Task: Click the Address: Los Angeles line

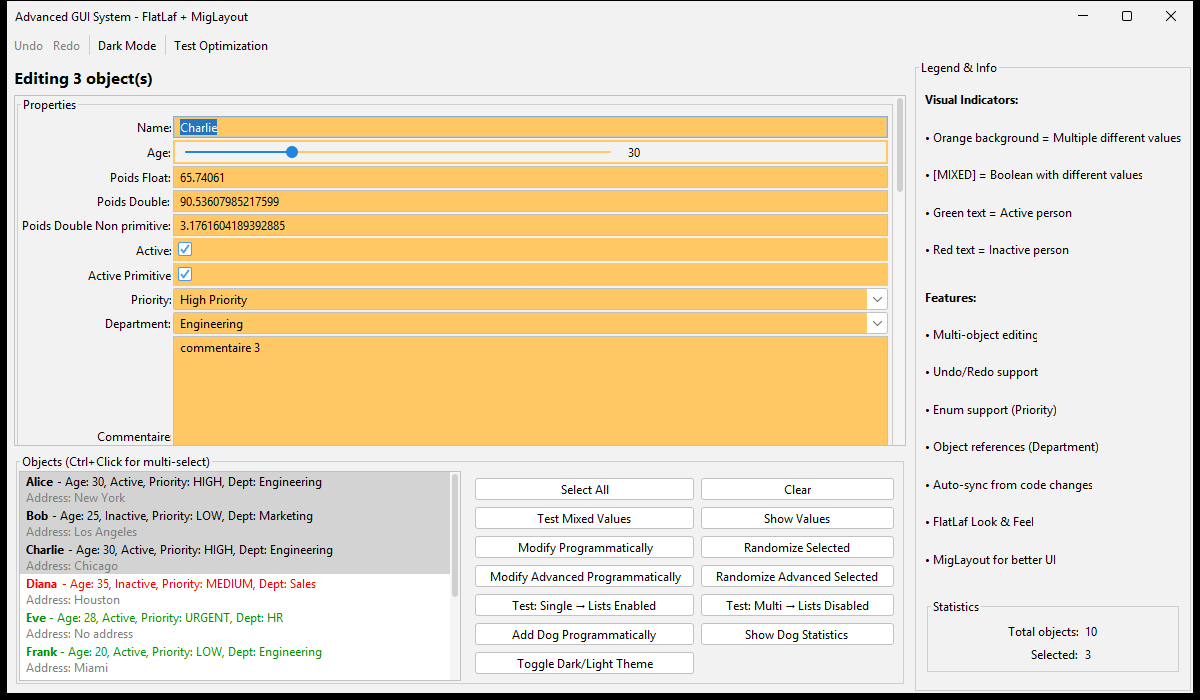Action: 82,532
